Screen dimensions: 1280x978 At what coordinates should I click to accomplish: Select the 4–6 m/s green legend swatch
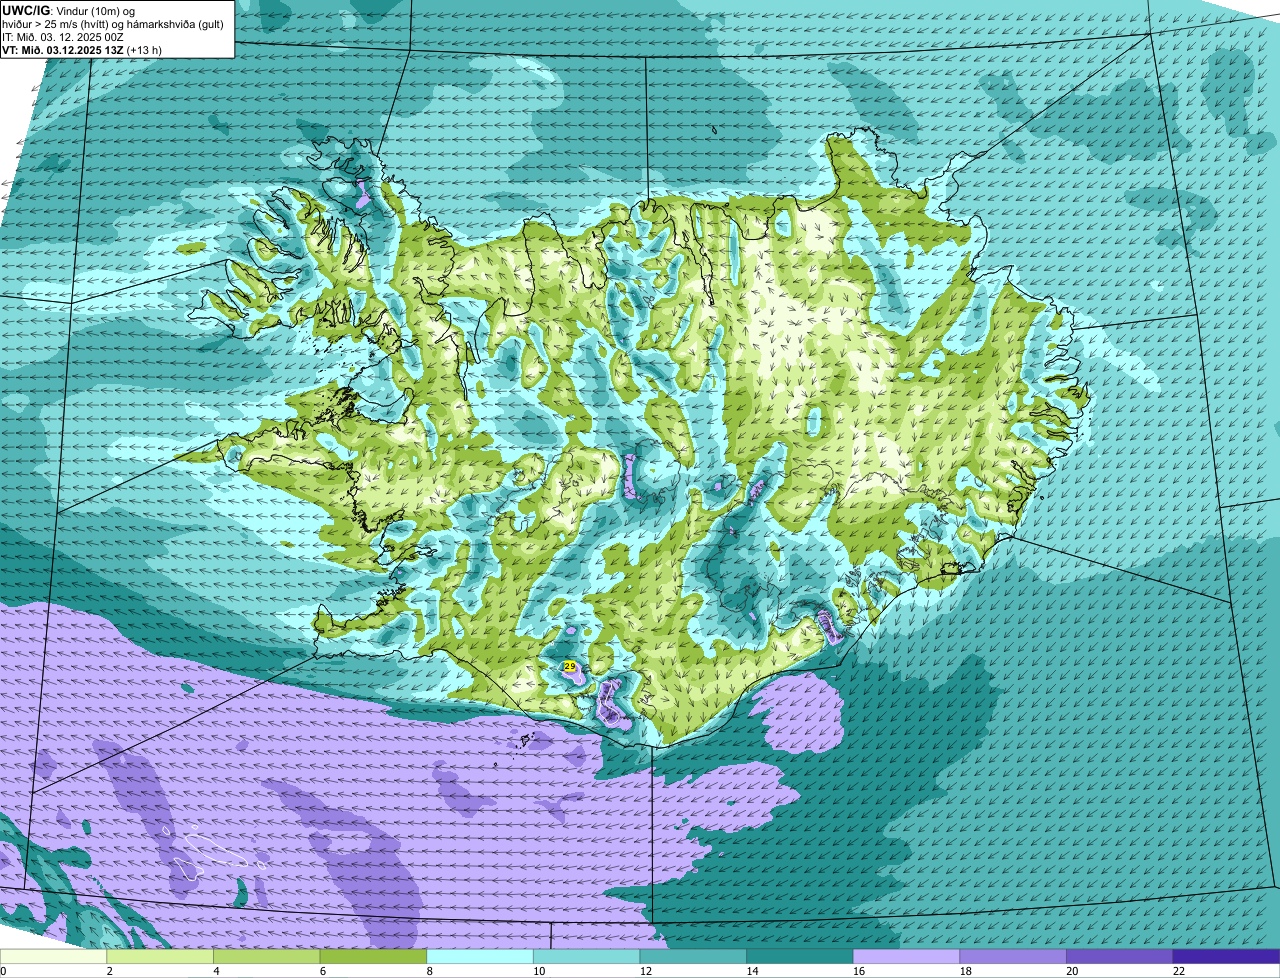tap(266, 956)
